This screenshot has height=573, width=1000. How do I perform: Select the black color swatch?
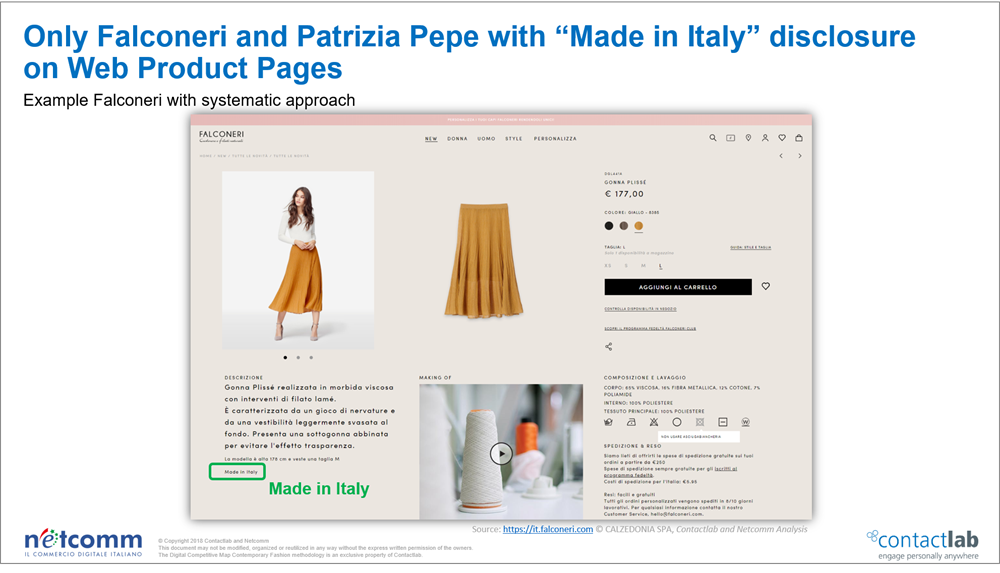click(608, 226)
